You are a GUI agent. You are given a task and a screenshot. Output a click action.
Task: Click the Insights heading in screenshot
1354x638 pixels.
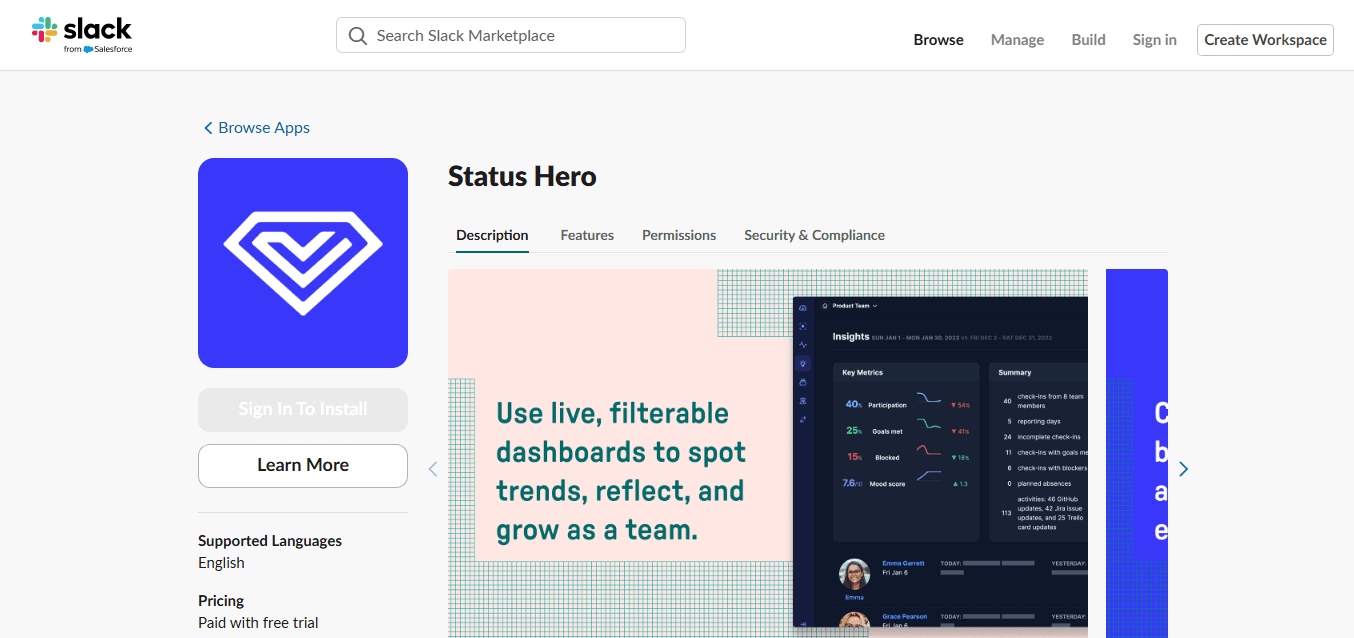tap(851, 337)
